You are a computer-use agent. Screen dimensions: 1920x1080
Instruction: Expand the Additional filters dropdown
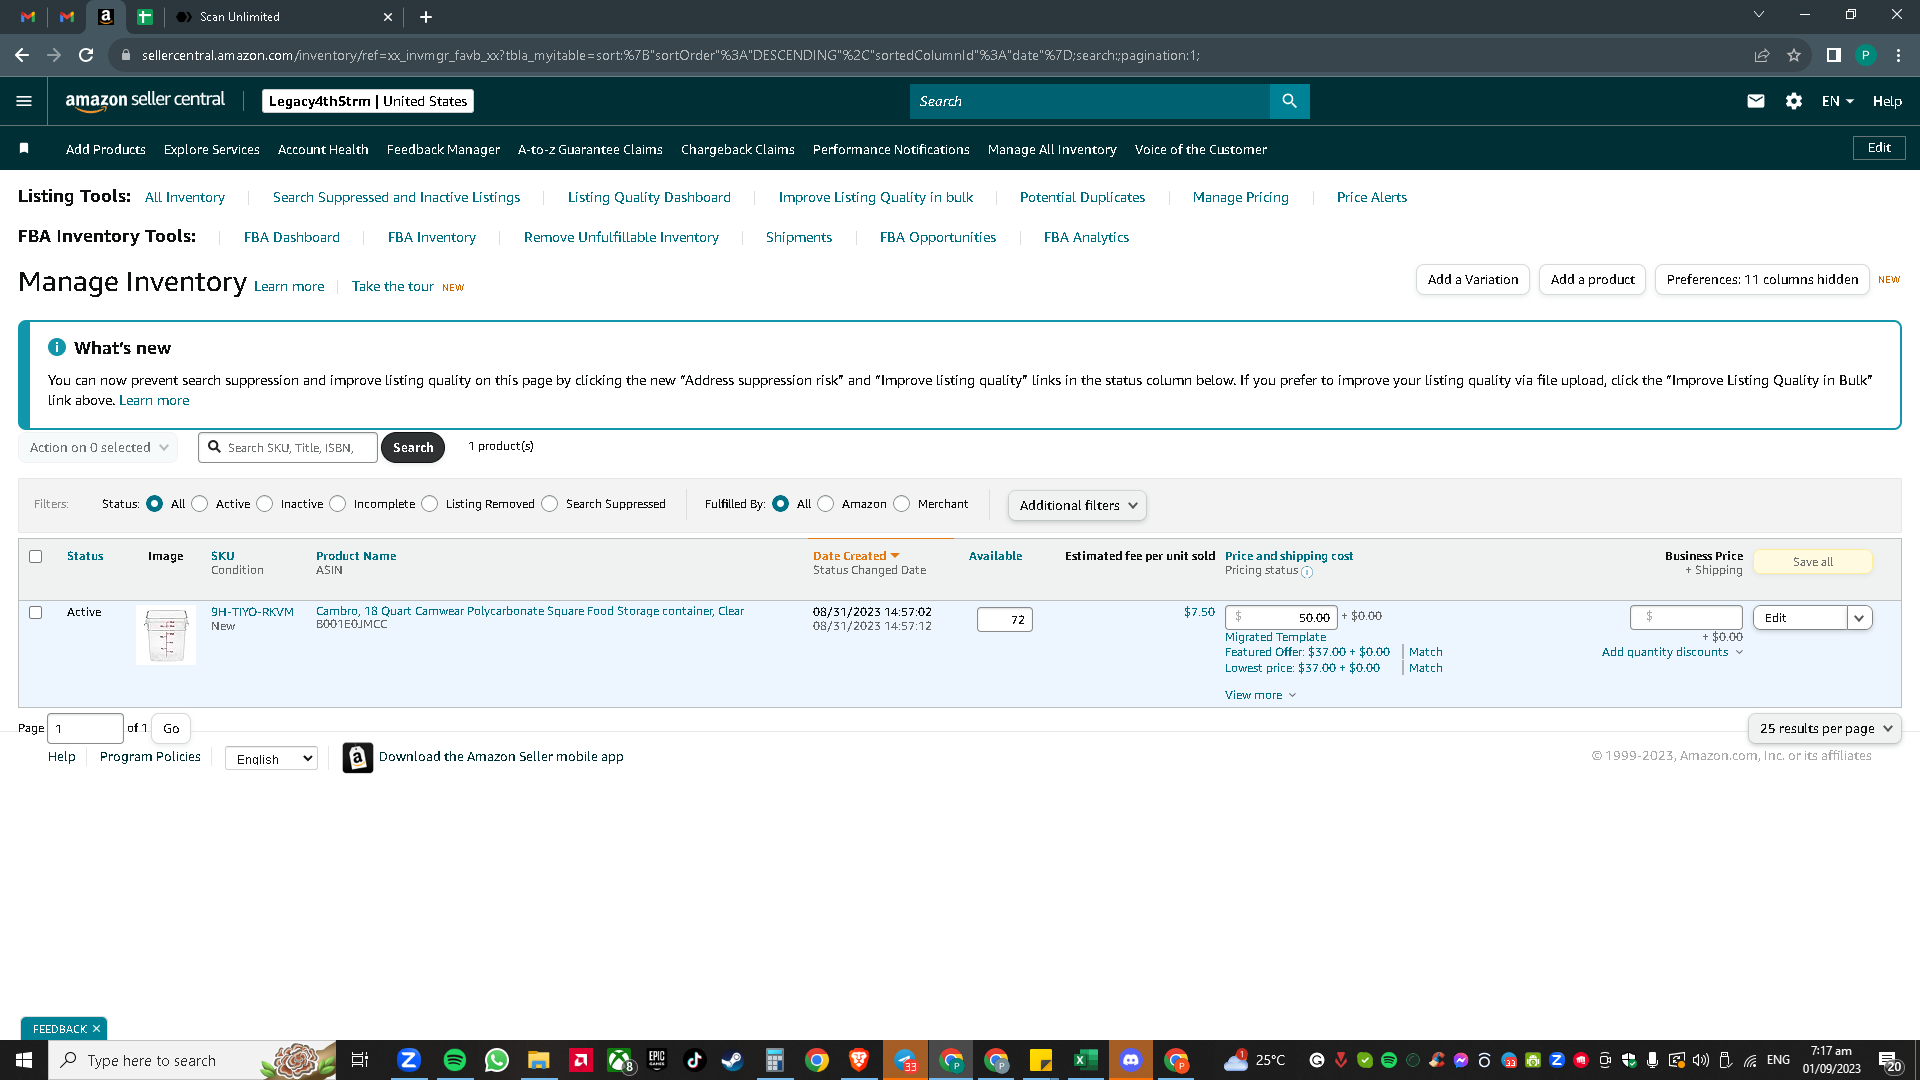click(x=1077, y=505)
